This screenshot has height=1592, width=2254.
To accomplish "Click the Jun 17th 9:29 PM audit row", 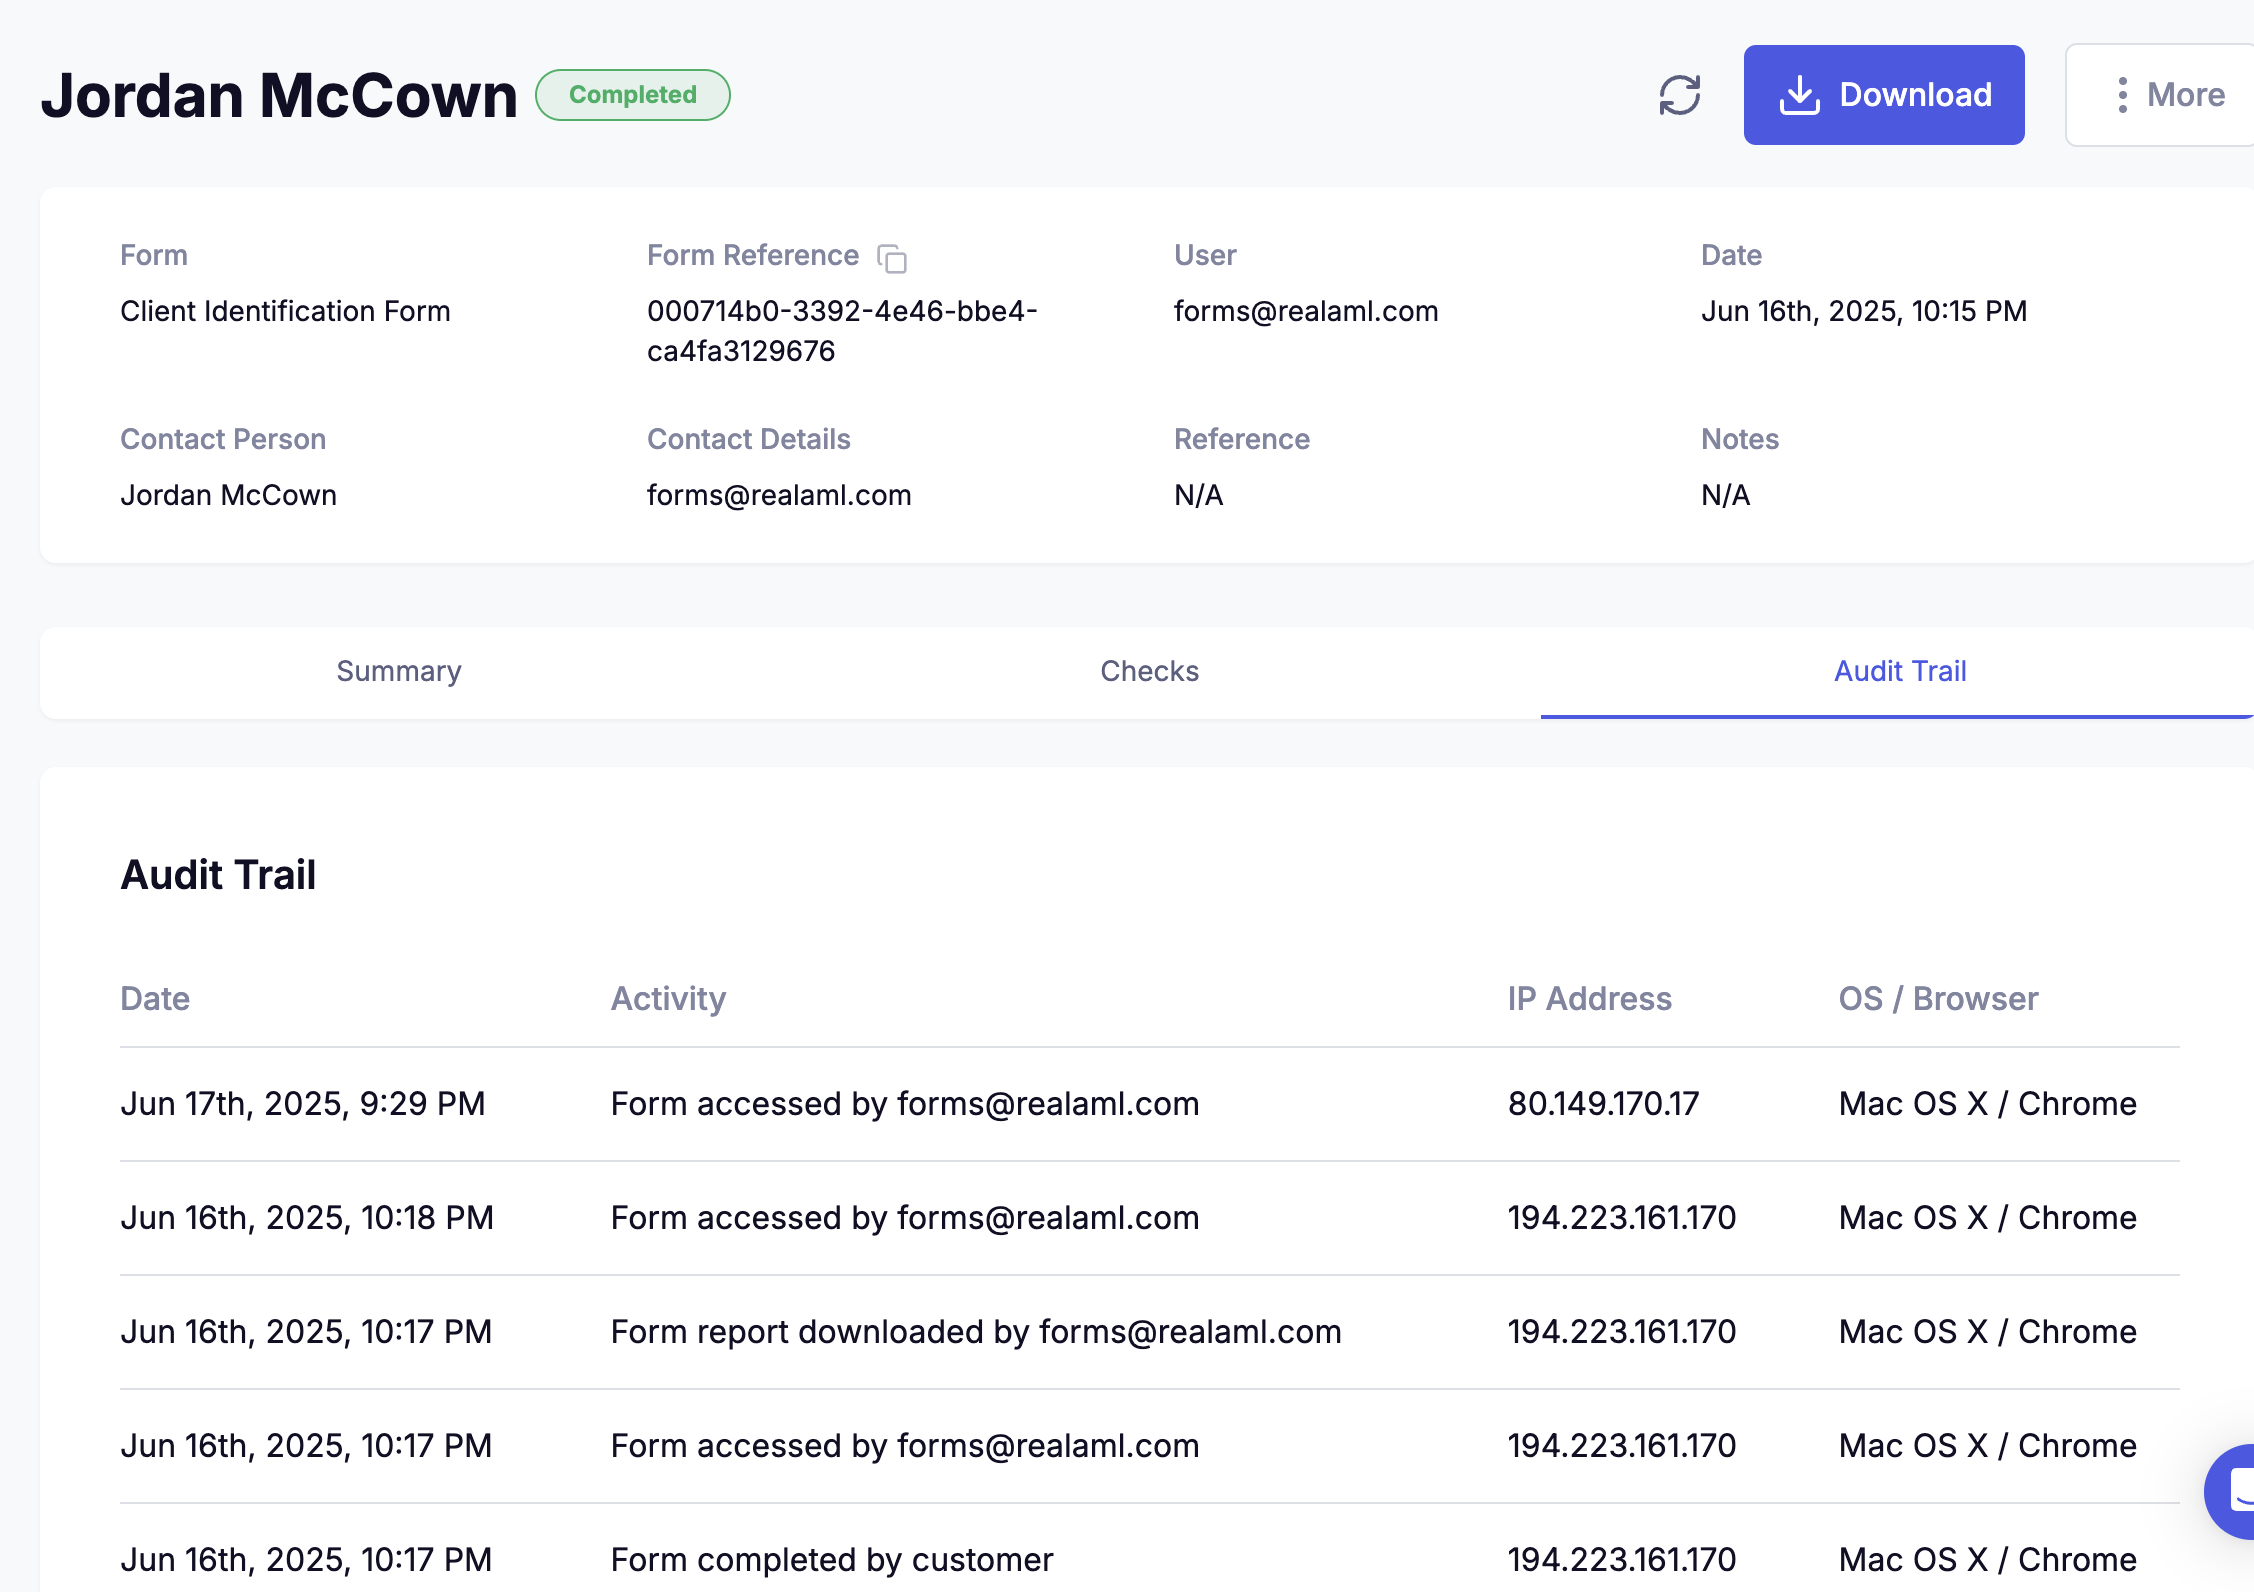I will point(302,1103).
